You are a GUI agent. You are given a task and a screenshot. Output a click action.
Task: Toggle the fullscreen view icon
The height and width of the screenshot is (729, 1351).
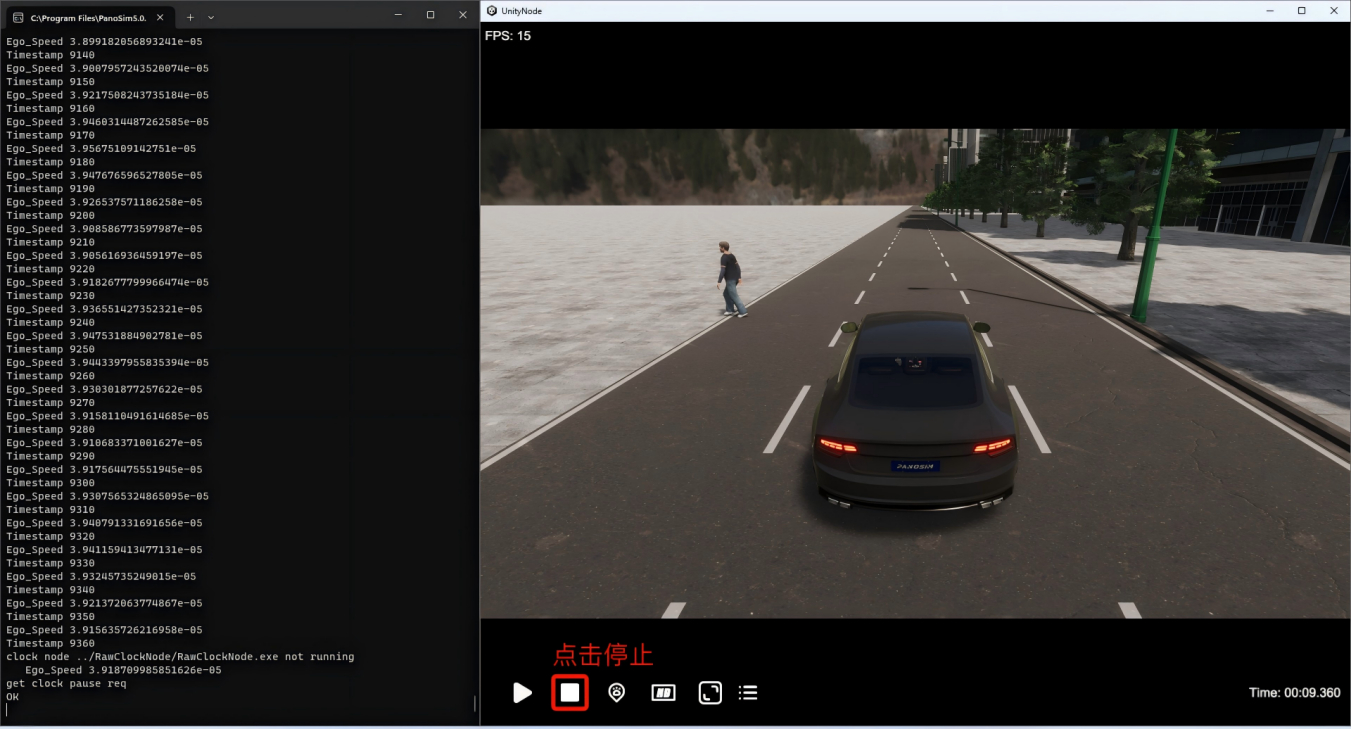point(710,692)
